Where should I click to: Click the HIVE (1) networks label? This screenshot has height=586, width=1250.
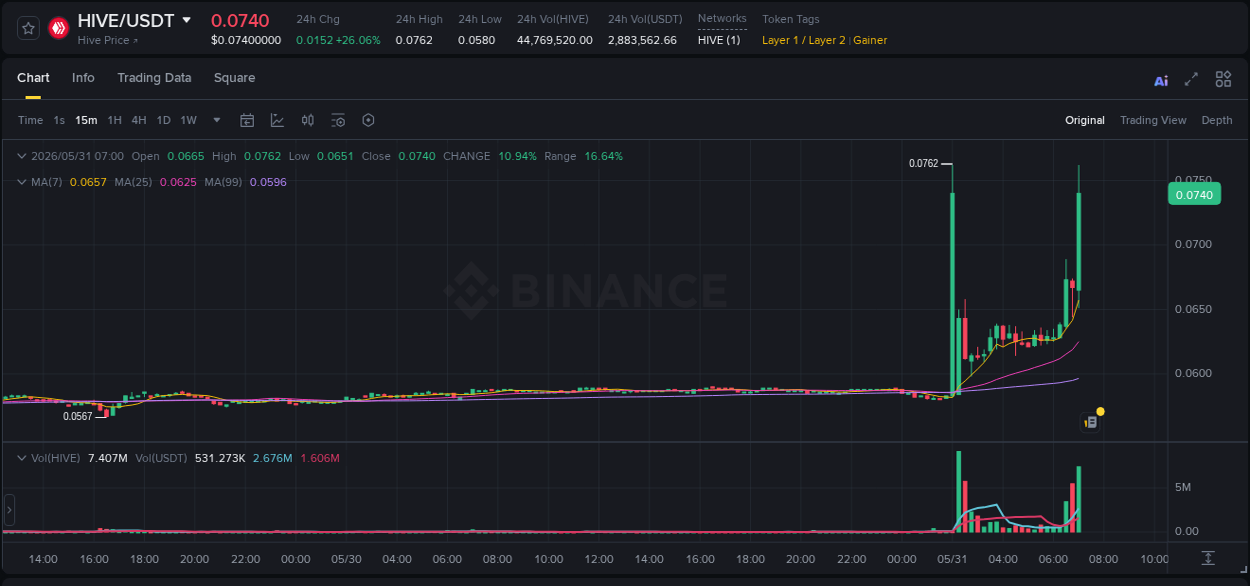[719, 40]
